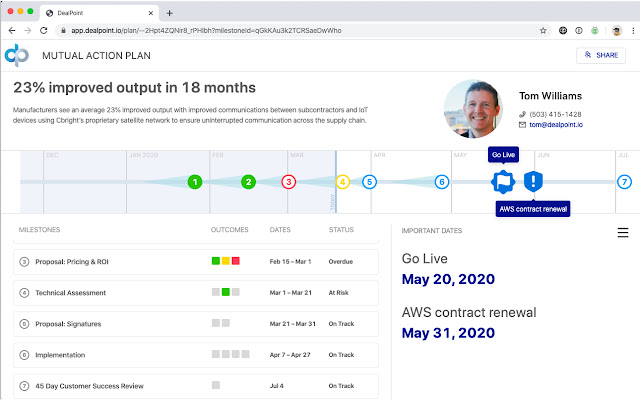Open tom@dealpoint.io email link

click(x=556, y=124)
